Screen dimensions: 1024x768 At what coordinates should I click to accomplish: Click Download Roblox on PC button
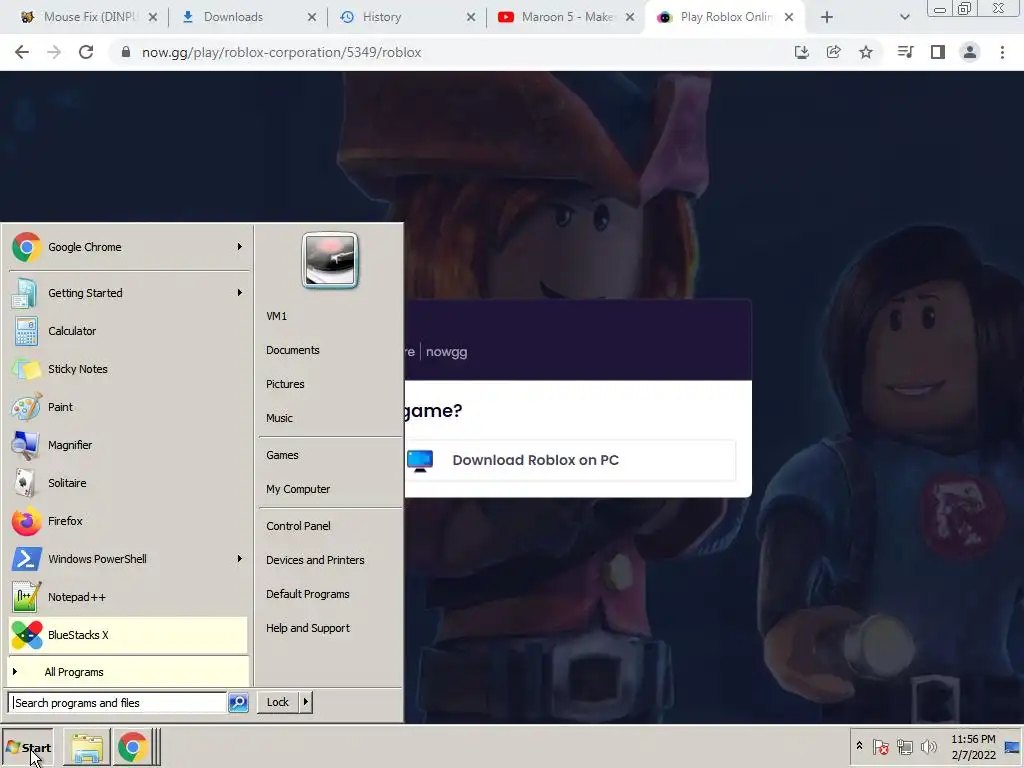569,460
